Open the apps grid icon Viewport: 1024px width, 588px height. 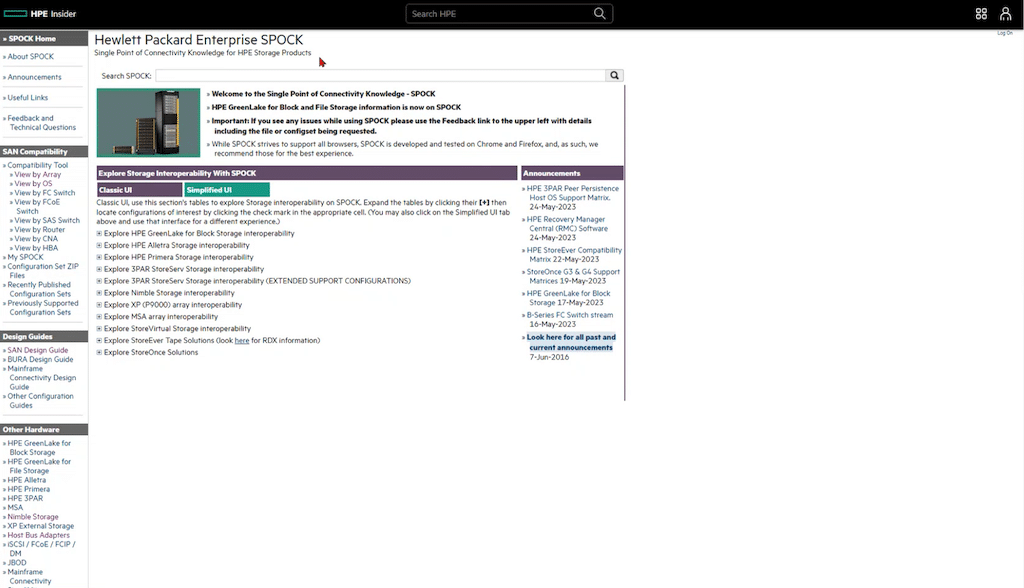tap(981, 14)
